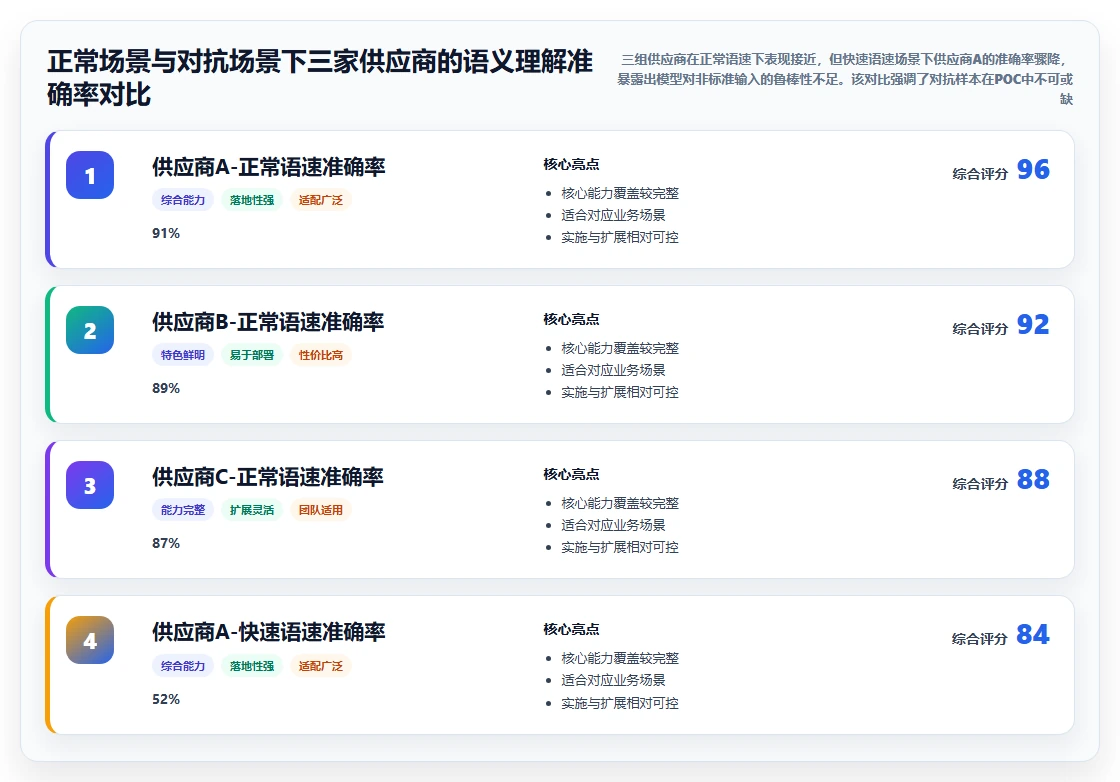
Task: Click 实施与扩展相对可控 in the 供应商C card
Action: [x=620, y=547]
